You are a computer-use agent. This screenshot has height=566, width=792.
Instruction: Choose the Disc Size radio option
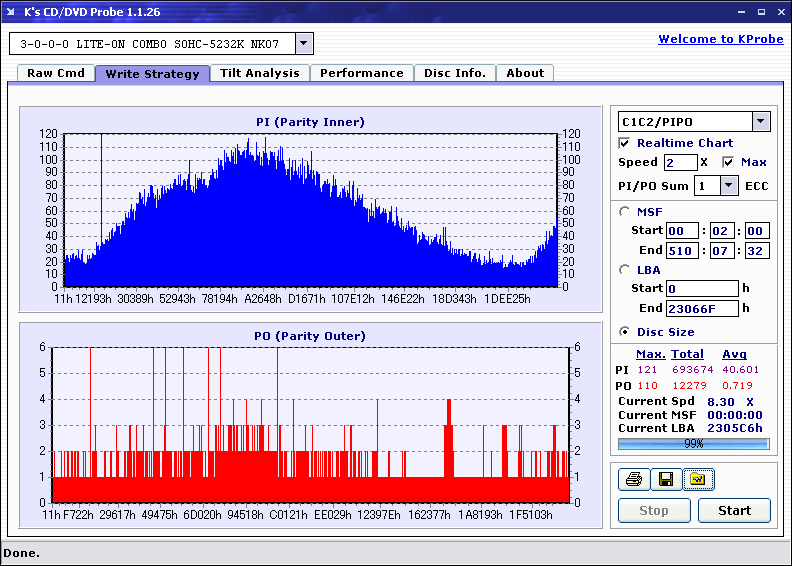[625, 332]
